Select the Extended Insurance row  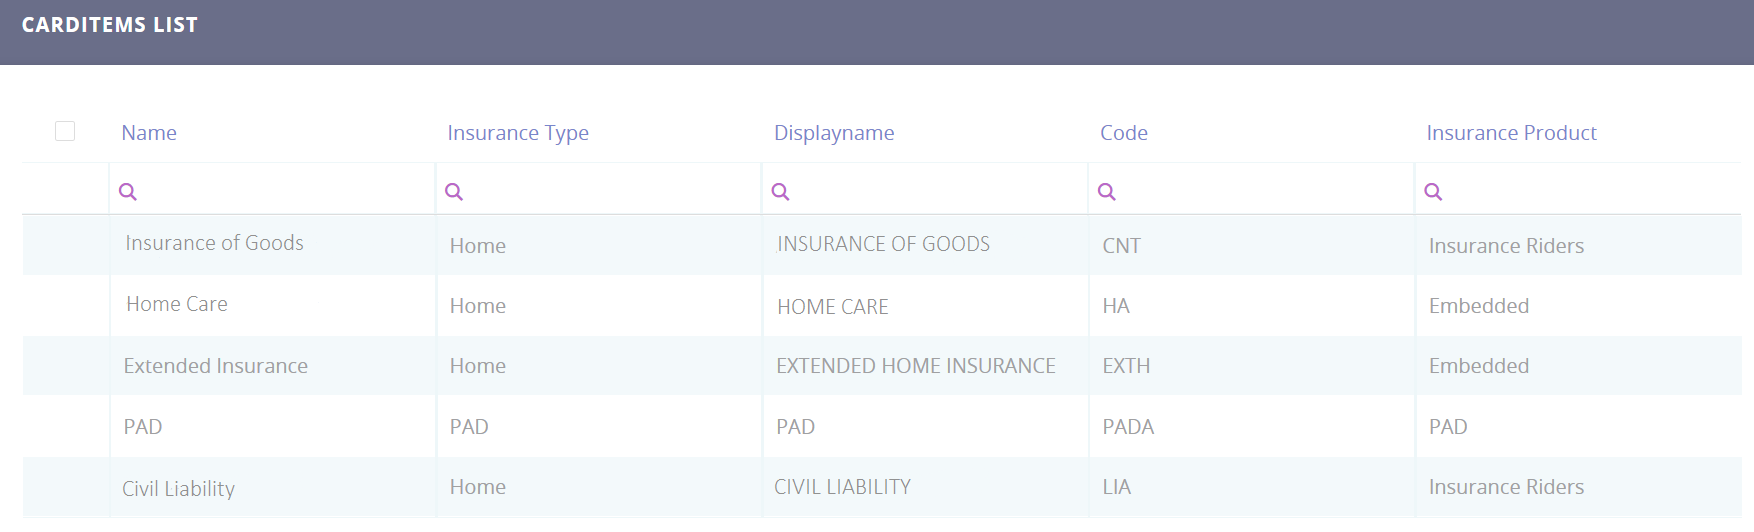click(x=216, y=366)
